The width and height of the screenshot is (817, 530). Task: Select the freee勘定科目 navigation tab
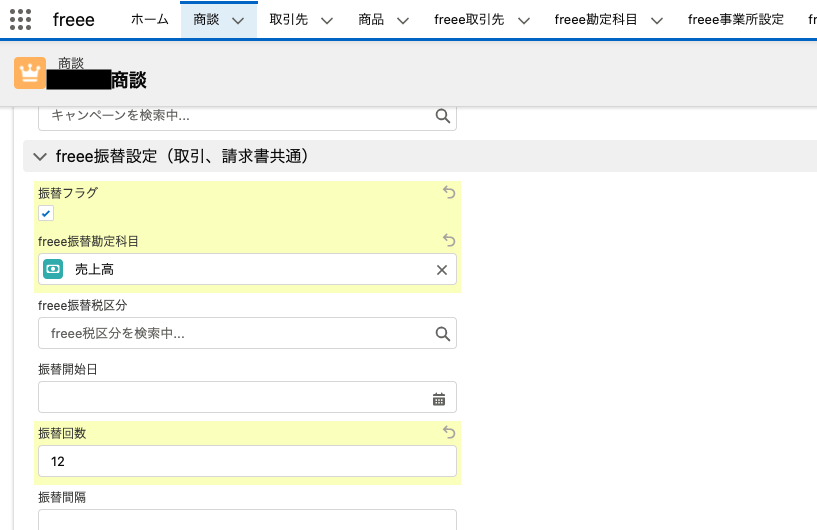click(x=596, y=19)
